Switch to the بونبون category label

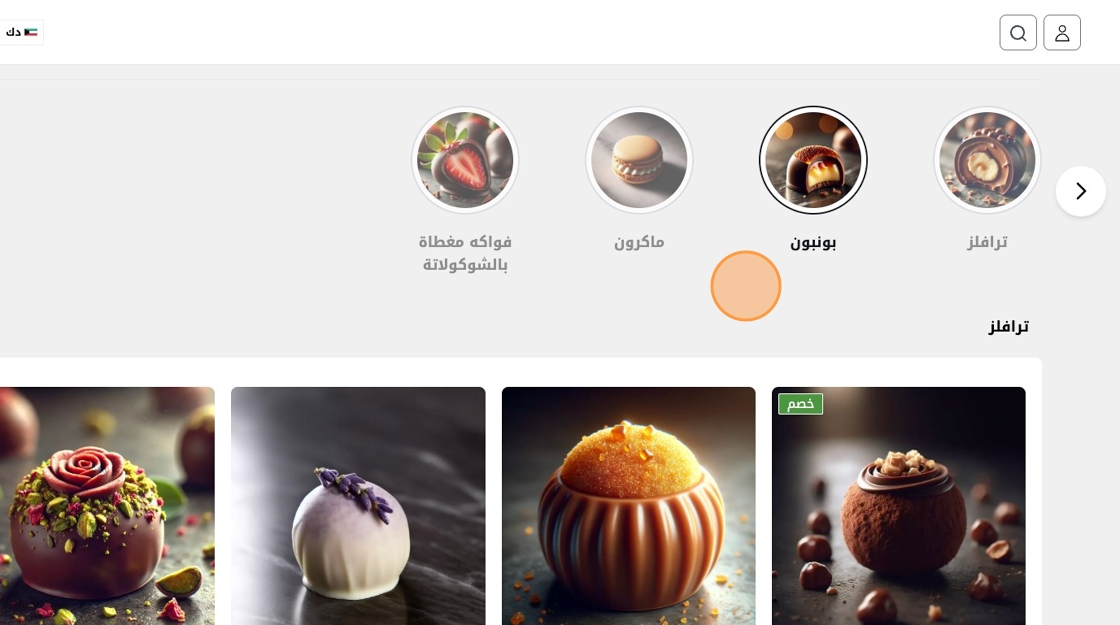[x=813, y=242]
